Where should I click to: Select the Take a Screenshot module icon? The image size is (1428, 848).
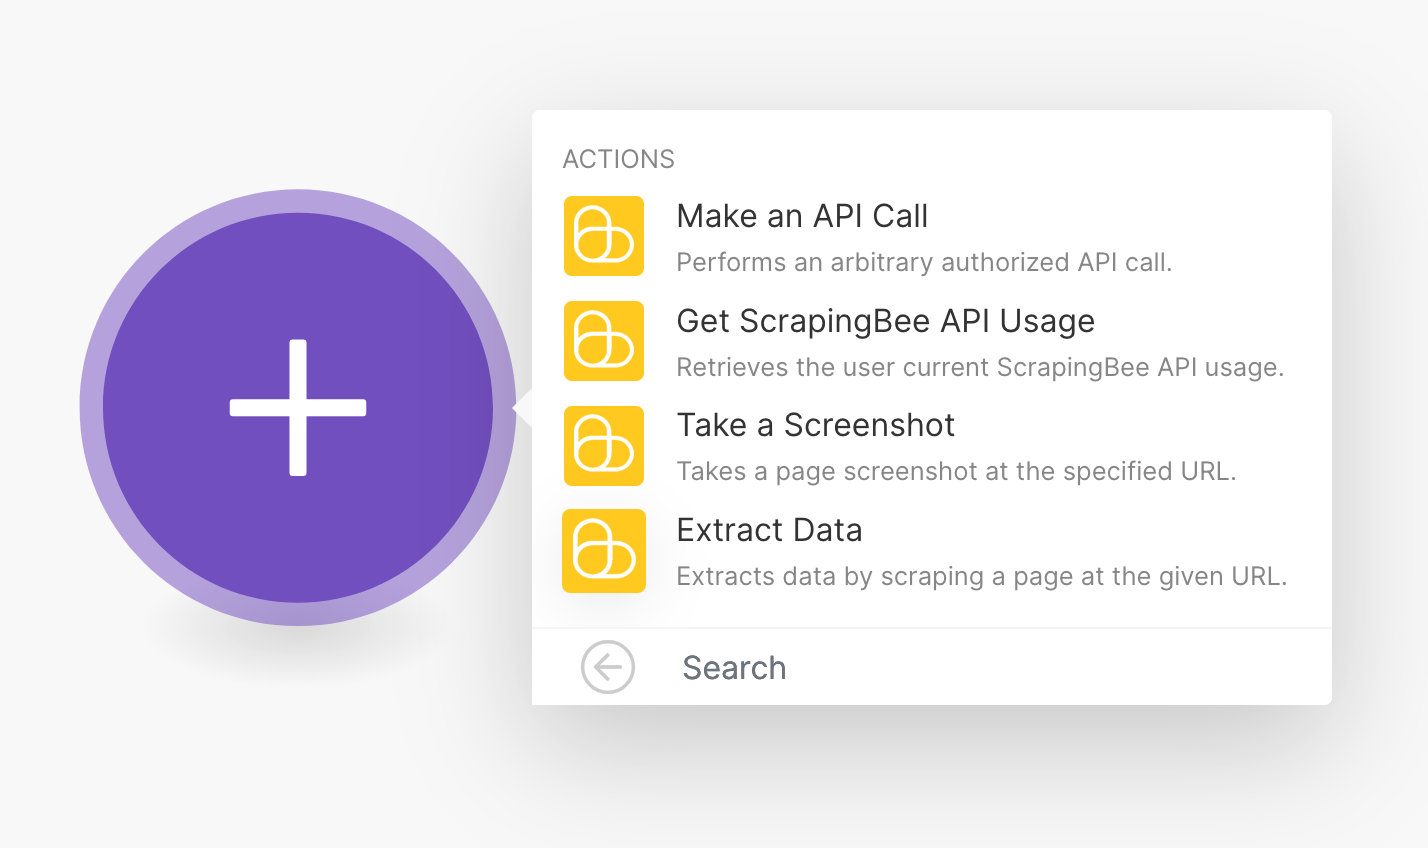[604, 446]
